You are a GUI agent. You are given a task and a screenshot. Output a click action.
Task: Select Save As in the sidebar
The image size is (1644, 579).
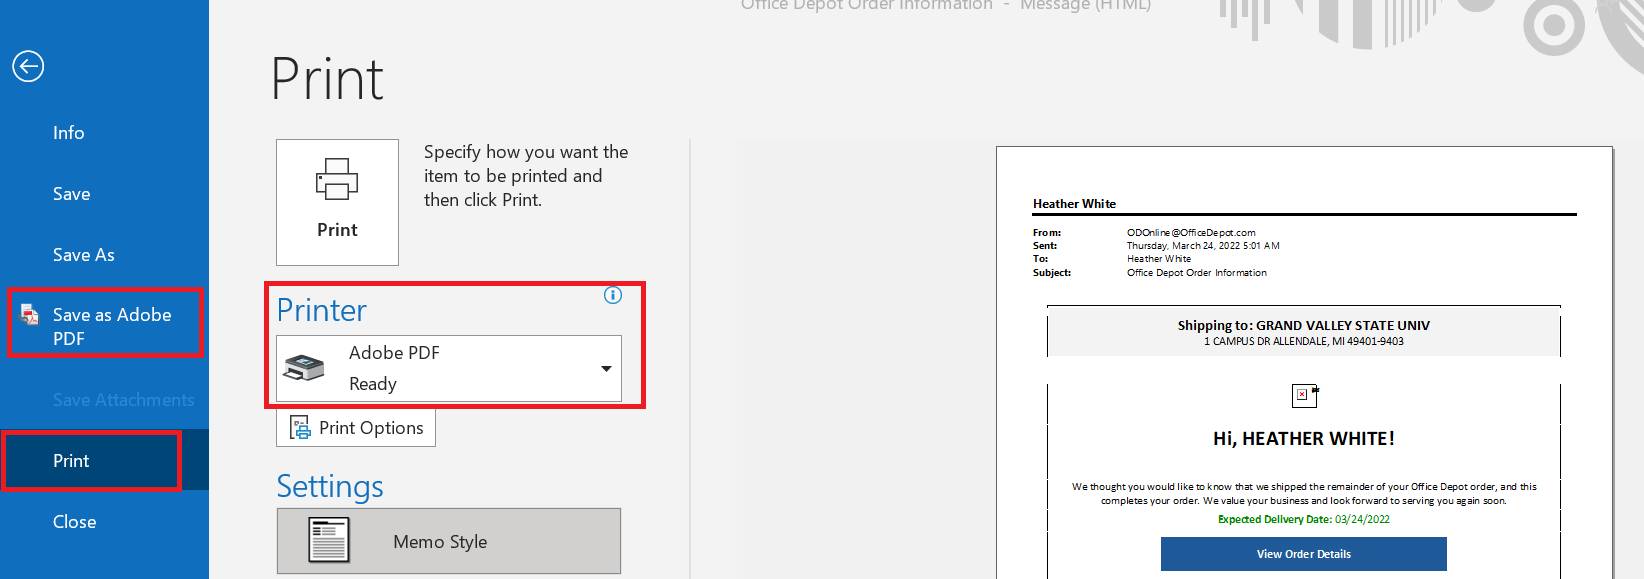[x=83, y=255]
